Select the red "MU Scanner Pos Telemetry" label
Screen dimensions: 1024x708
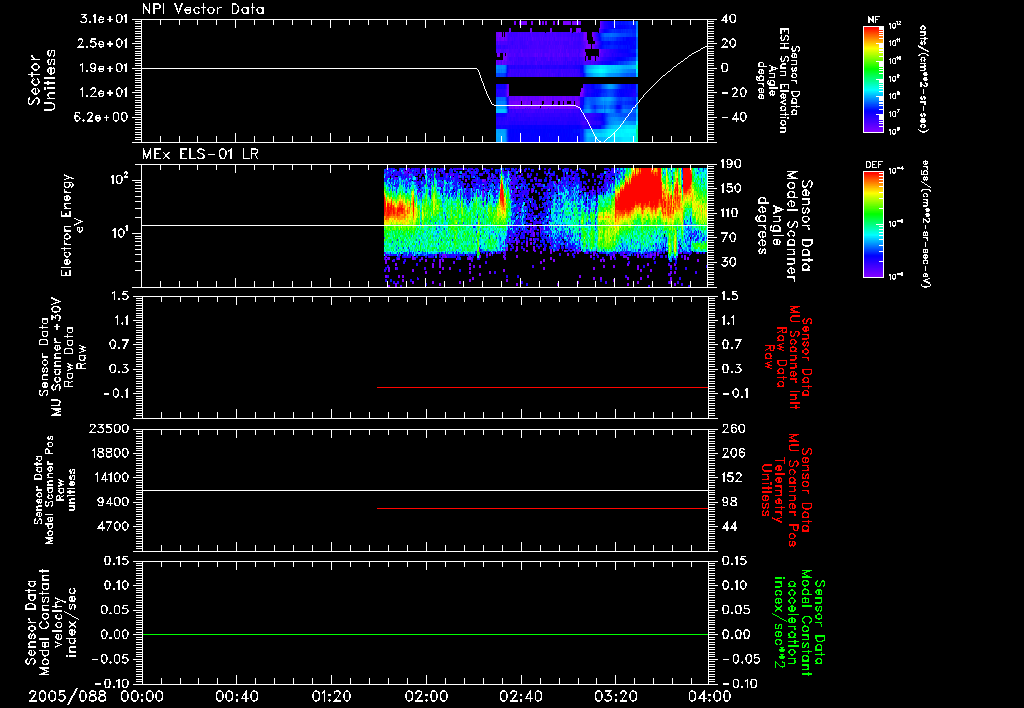[787, 490]
